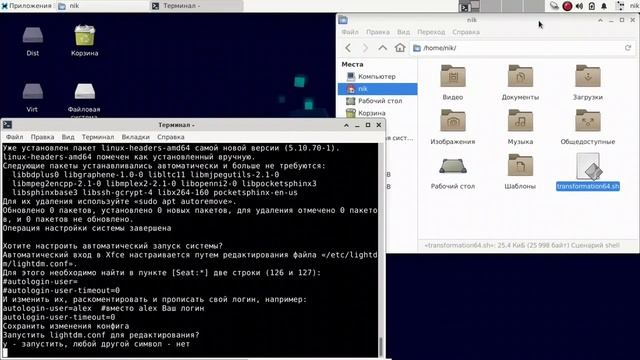Open the Dist drive desktop icon

click(x=33, y=41)
